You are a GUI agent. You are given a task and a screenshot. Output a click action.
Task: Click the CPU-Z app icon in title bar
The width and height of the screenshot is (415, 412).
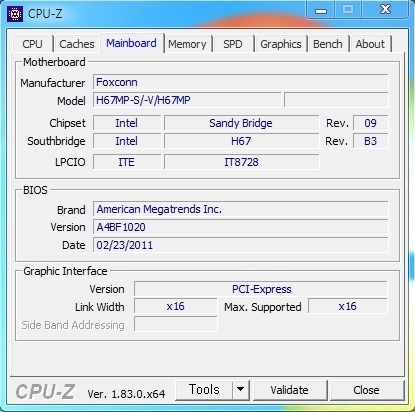15,14
